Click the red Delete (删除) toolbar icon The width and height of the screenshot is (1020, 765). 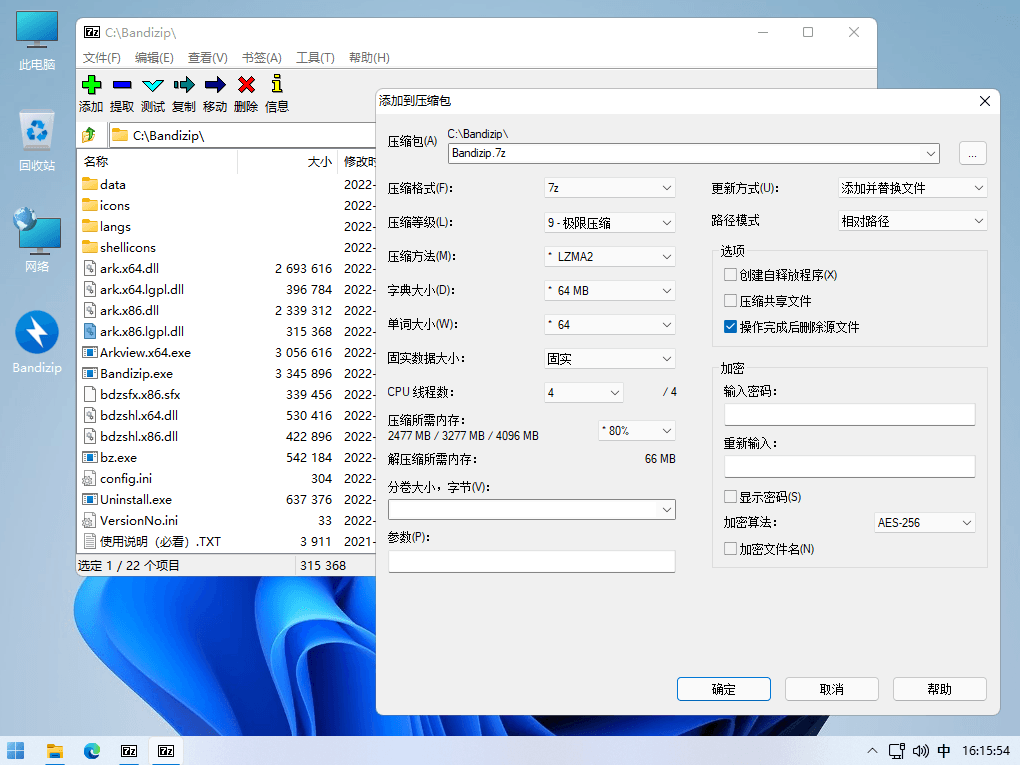[x=246, y=85]
